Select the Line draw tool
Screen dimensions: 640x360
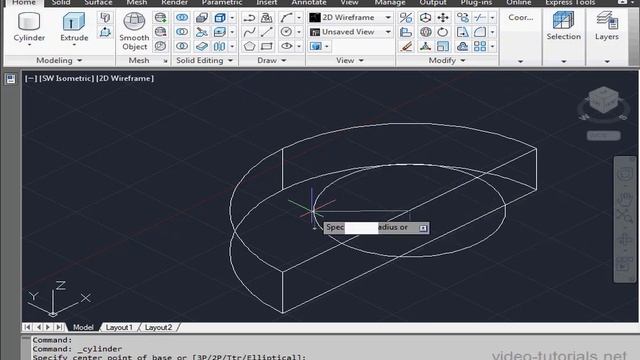267,32
